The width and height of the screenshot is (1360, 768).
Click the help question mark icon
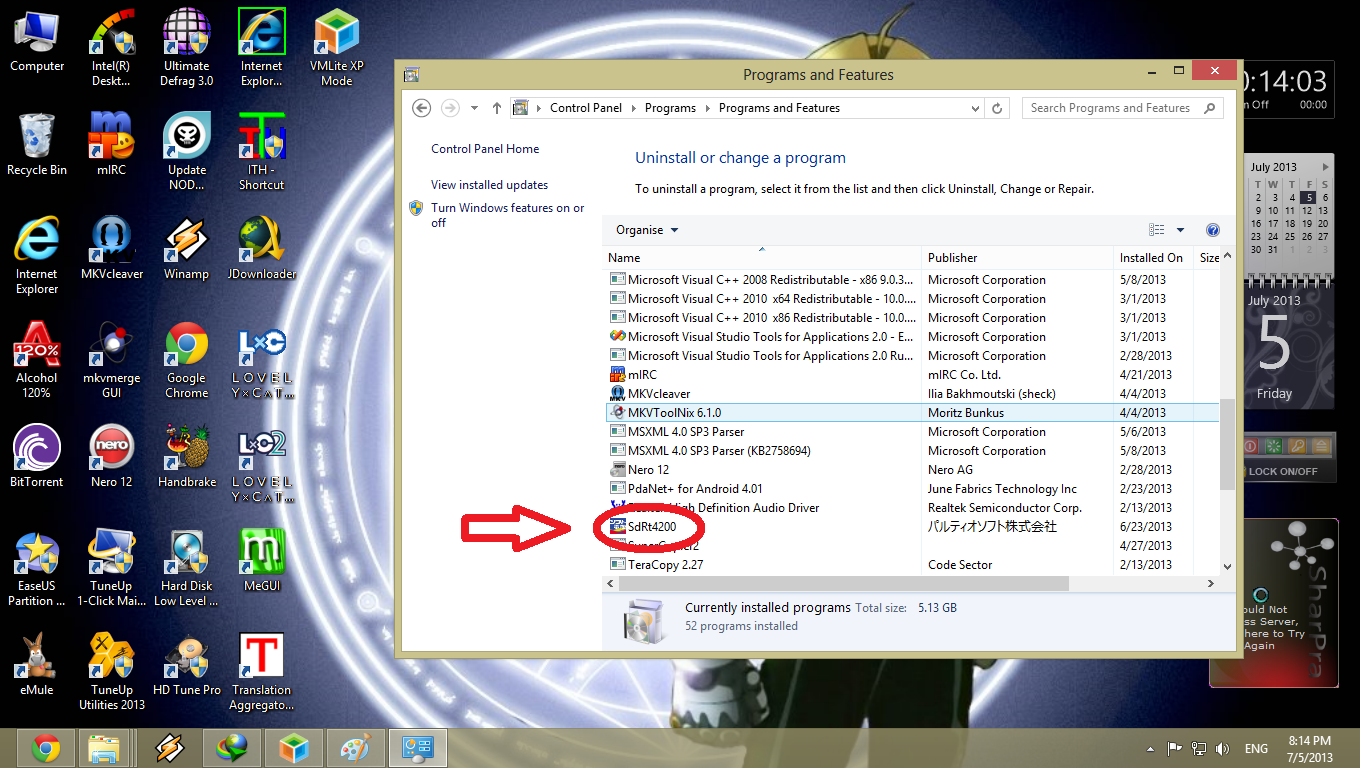click(1213, 230)
